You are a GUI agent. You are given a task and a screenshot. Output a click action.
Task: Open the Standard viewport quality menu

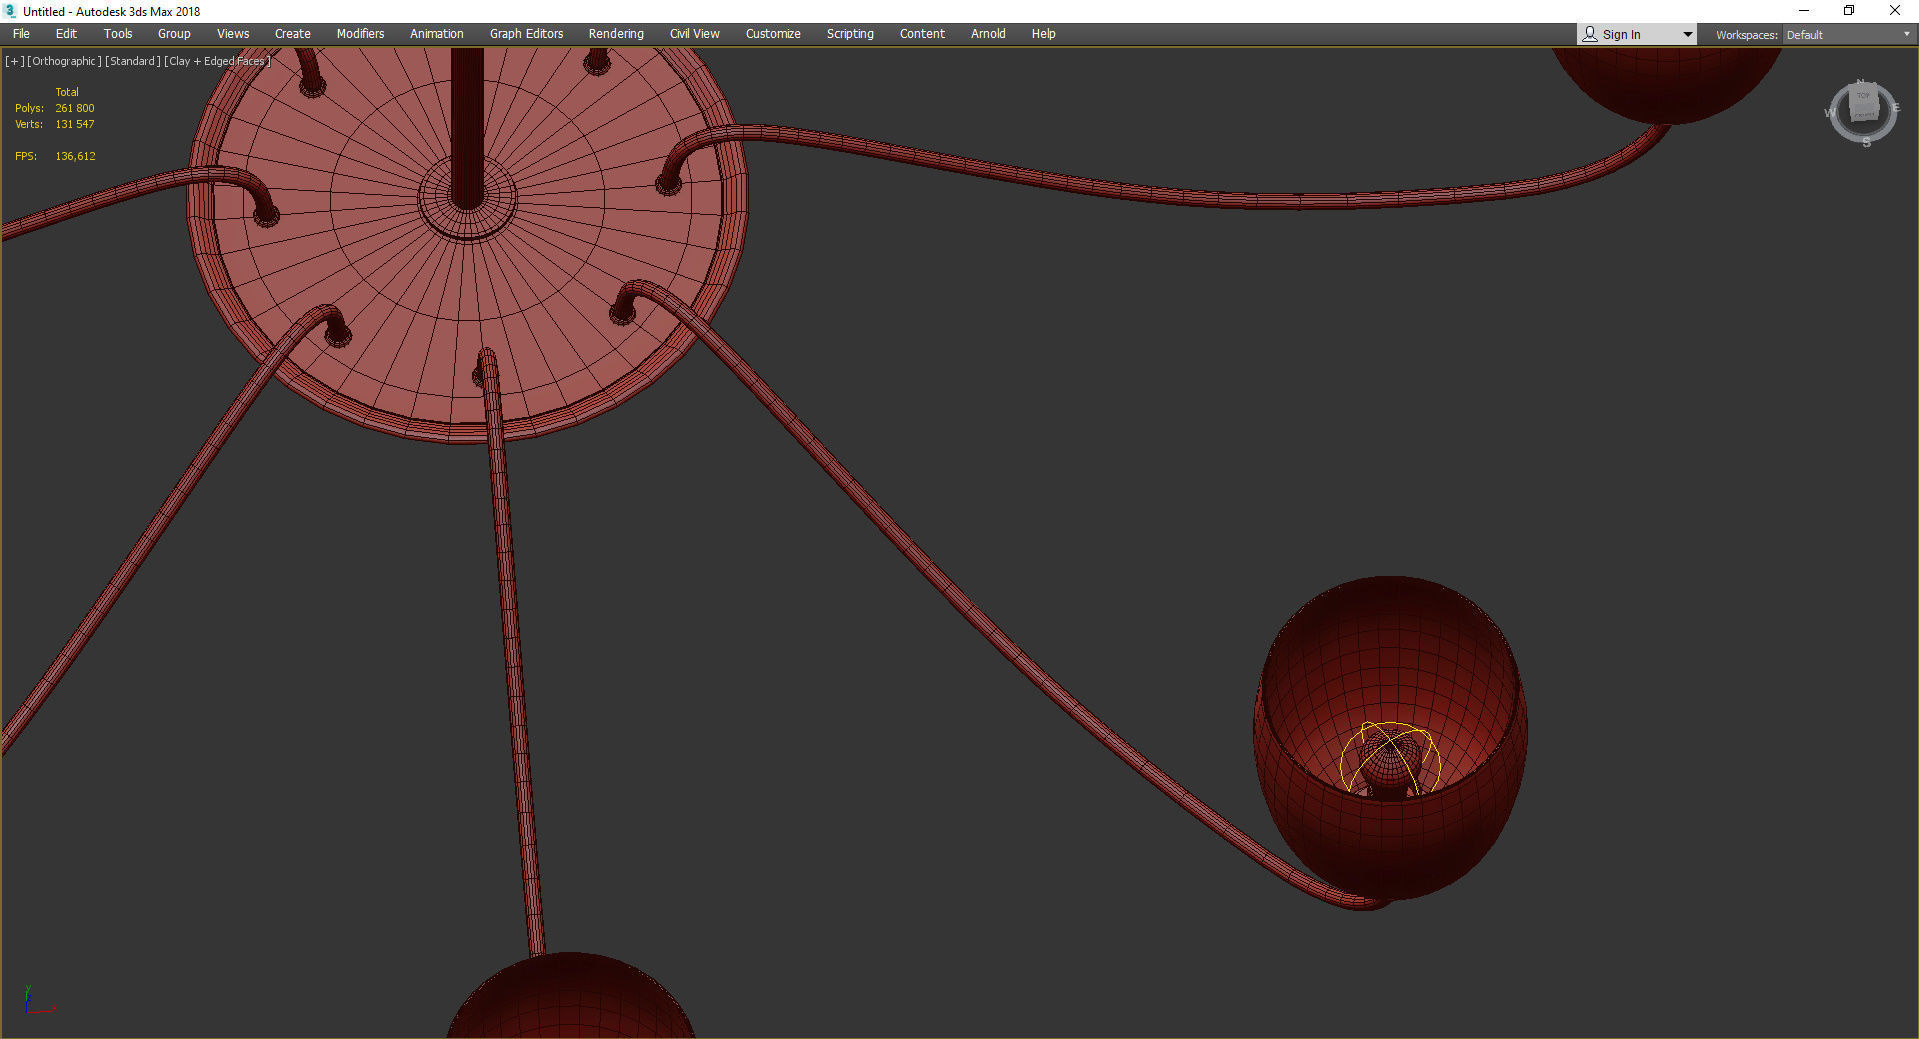click(133, 61)
